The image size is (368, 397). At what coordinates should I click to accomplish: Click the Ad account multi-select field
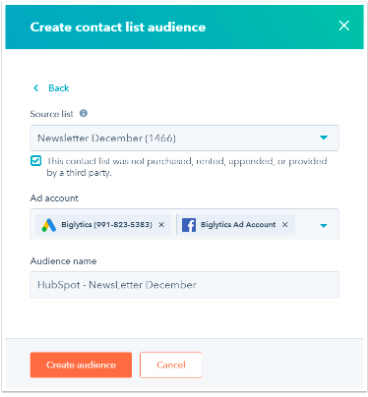click(x=184, y=224)
